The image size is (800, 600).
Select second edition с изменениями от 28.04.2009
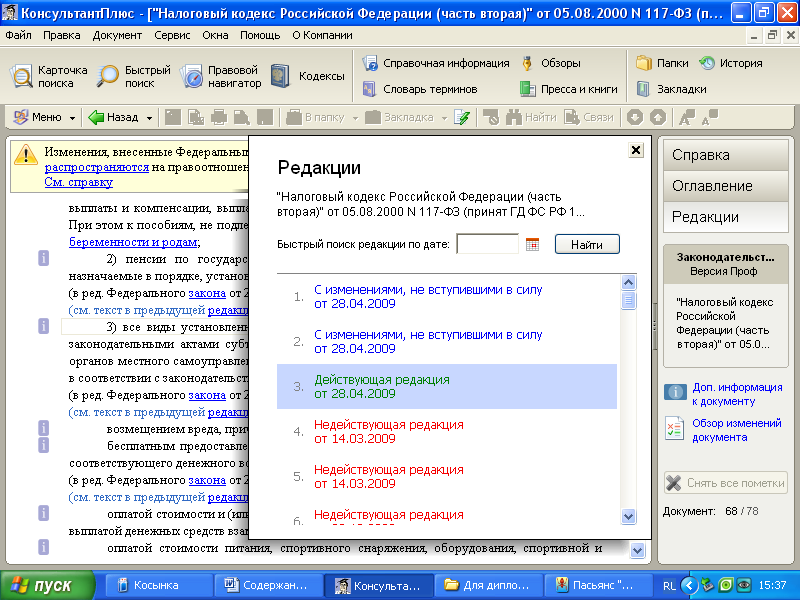pos(446,341)
